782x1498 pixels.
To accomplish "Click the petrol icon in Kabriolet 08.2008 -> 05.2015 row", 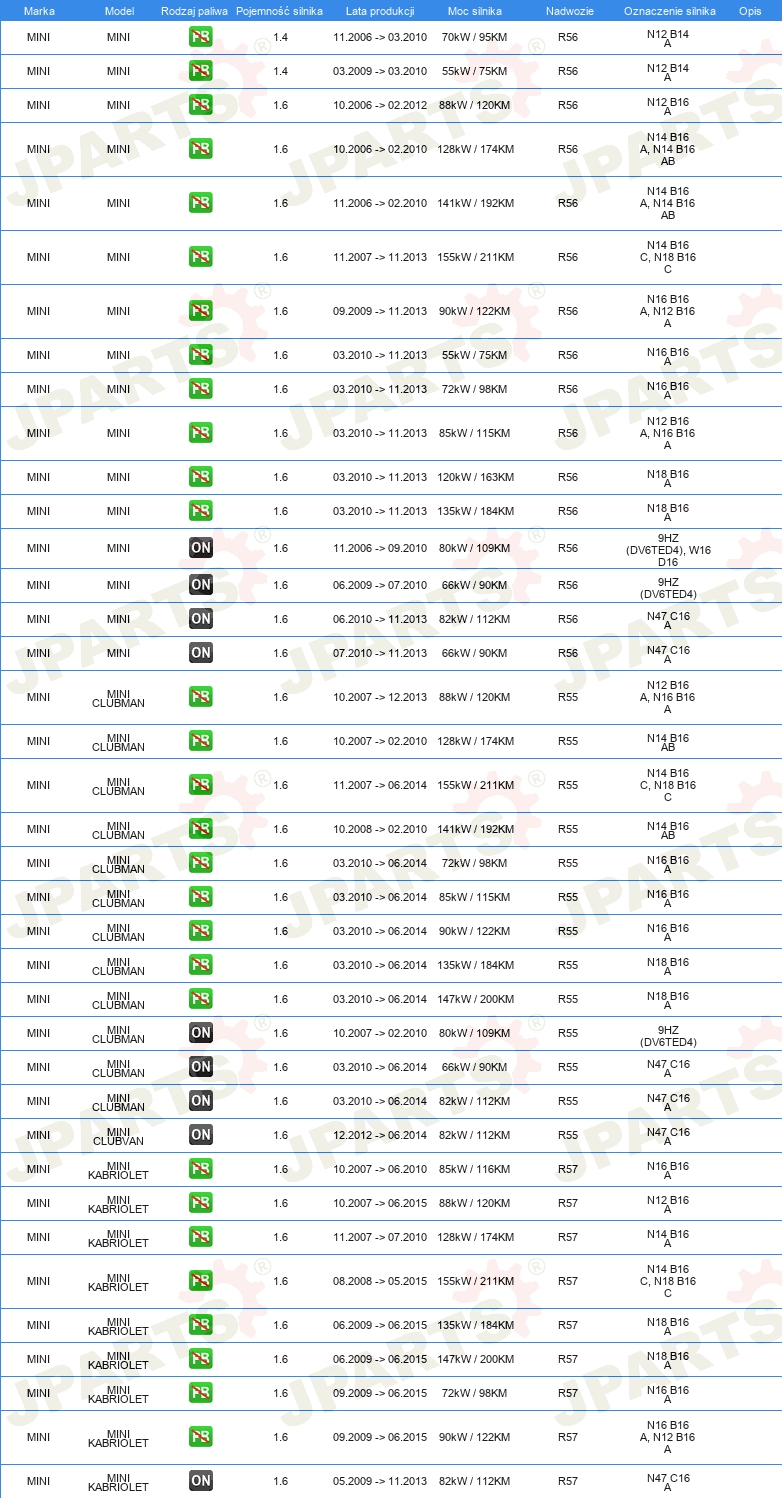I will point(200,1281).
